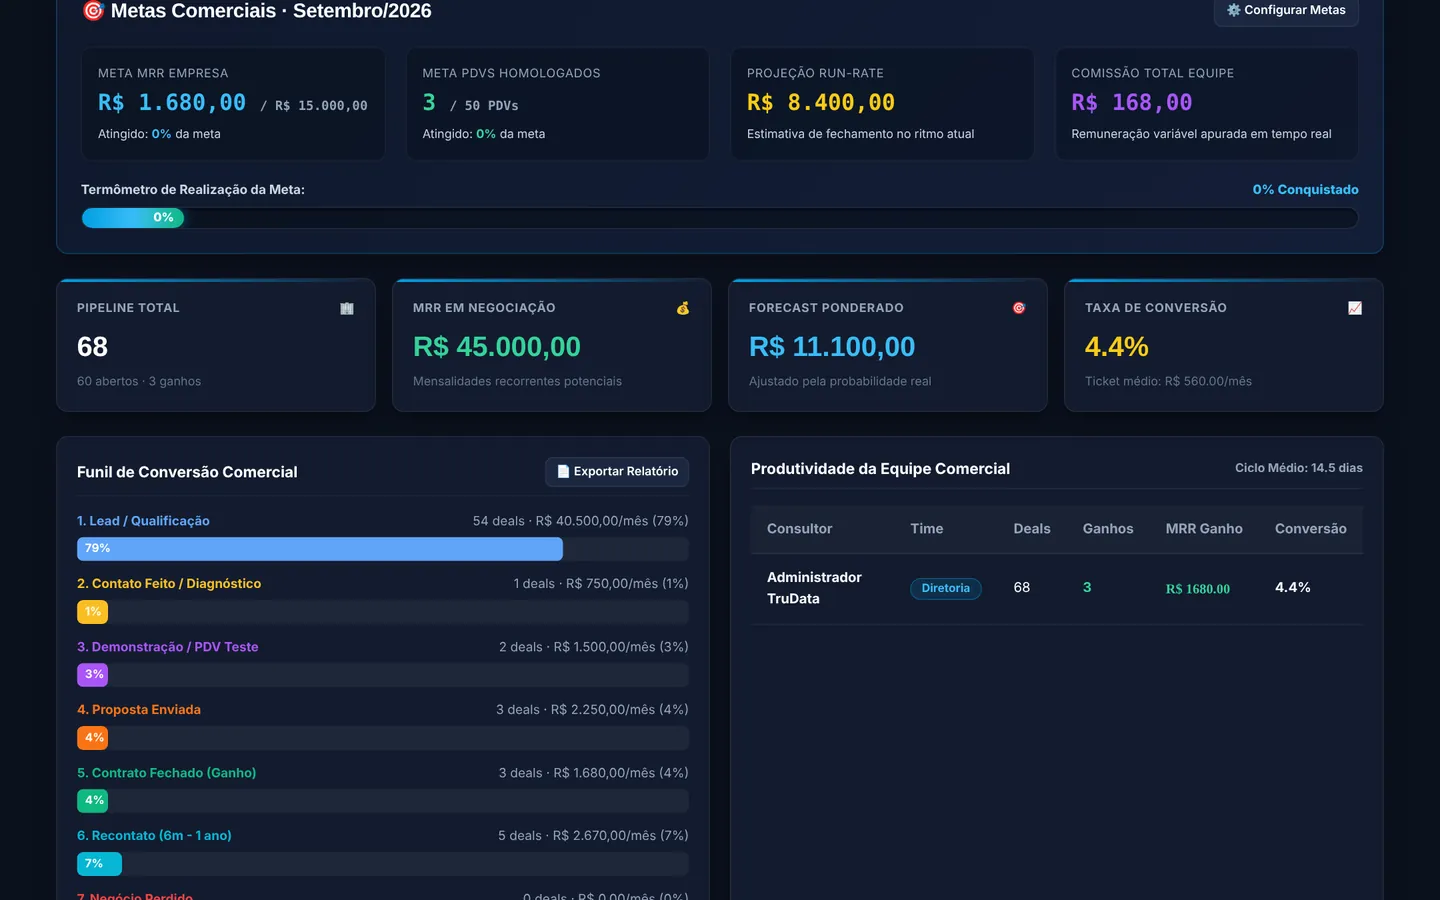Click the Ganhos column header
The image size is (1440, 900).
click(1108, 529)
